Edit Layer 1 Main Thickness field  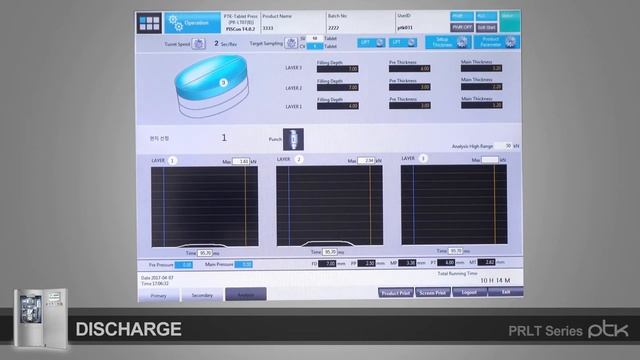pyautogui.click(x=482, y=105)
